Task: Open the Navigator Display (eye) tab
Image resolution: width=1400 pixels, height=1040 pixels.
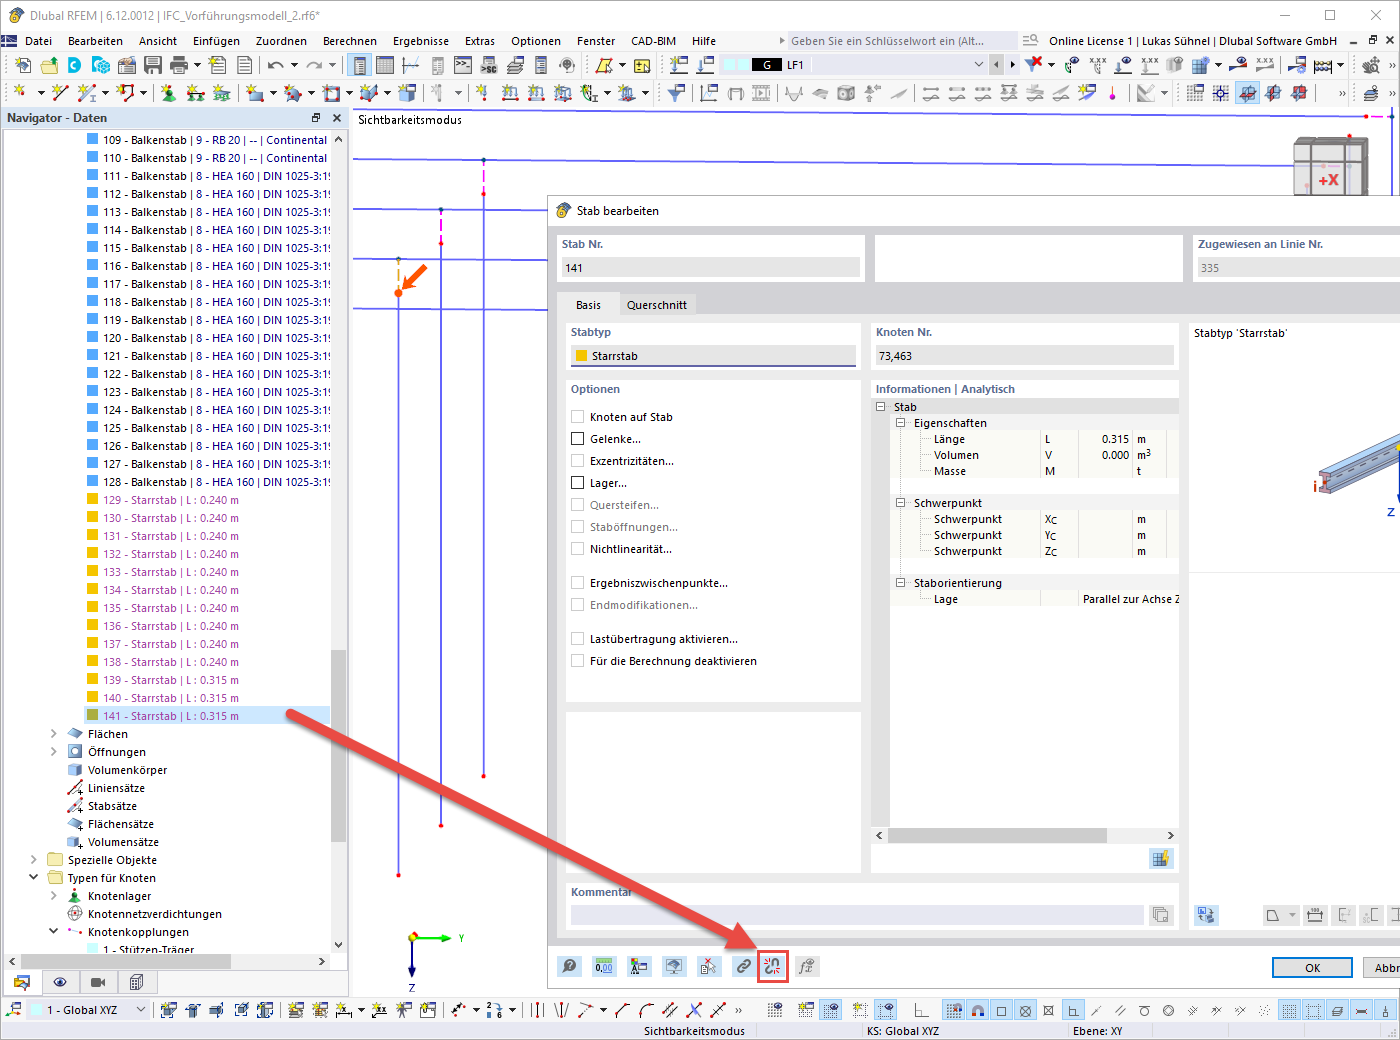Action: [60, 982]
